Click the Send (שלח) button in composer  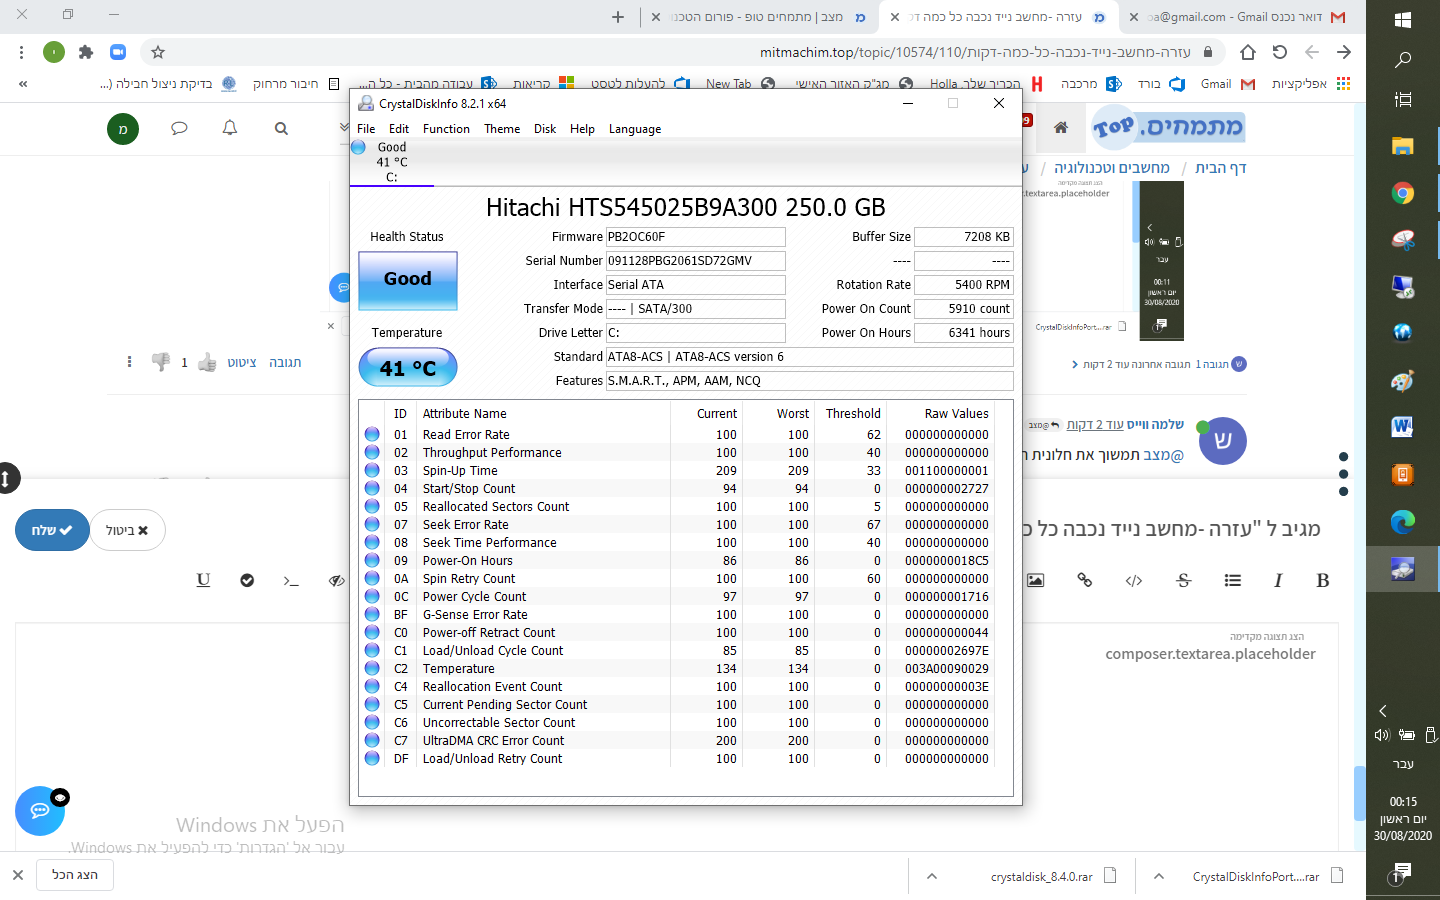tap(52, 530)
